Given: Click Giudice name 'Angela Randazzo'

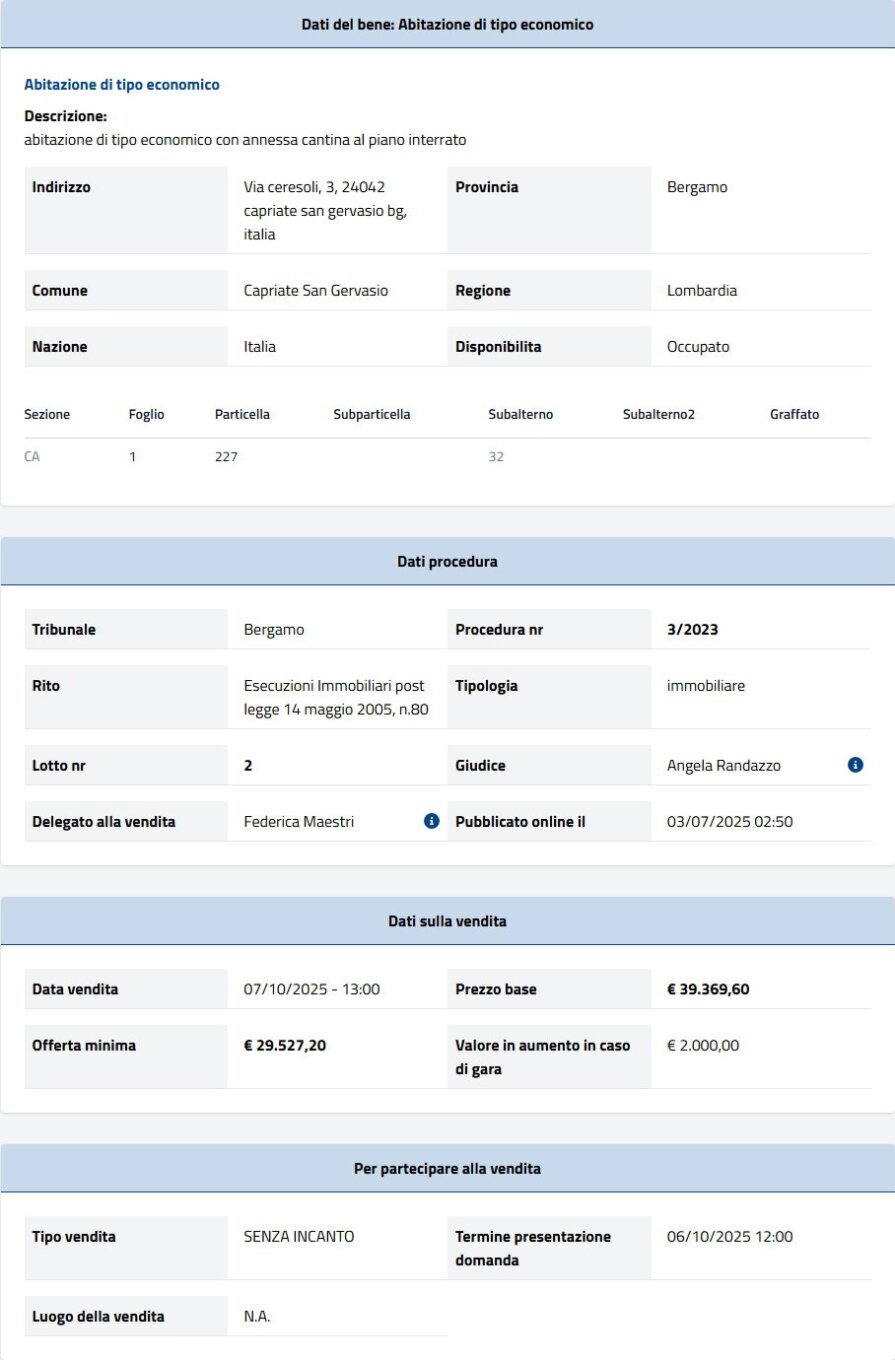Looking at the screenshot, I should [x=724, y=766].
